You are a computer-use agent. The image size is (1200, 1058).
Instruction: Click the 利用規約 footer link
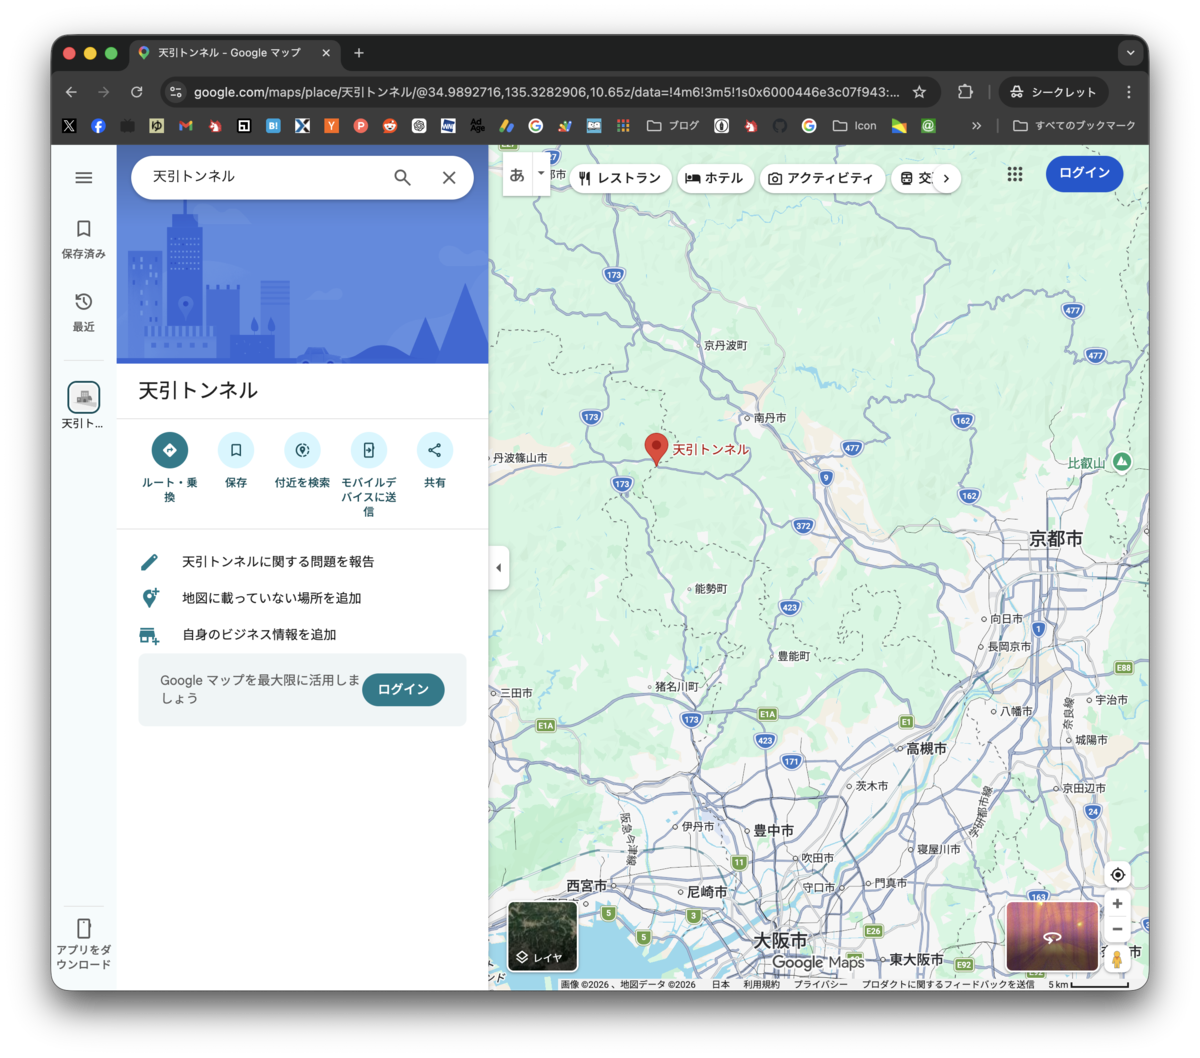[761, 984]
